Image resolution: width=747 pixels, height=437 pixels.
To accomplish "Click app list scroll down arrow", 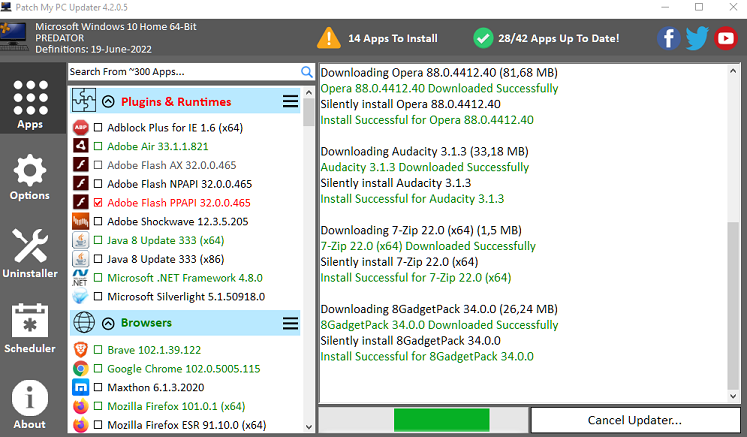I will 309,427.
